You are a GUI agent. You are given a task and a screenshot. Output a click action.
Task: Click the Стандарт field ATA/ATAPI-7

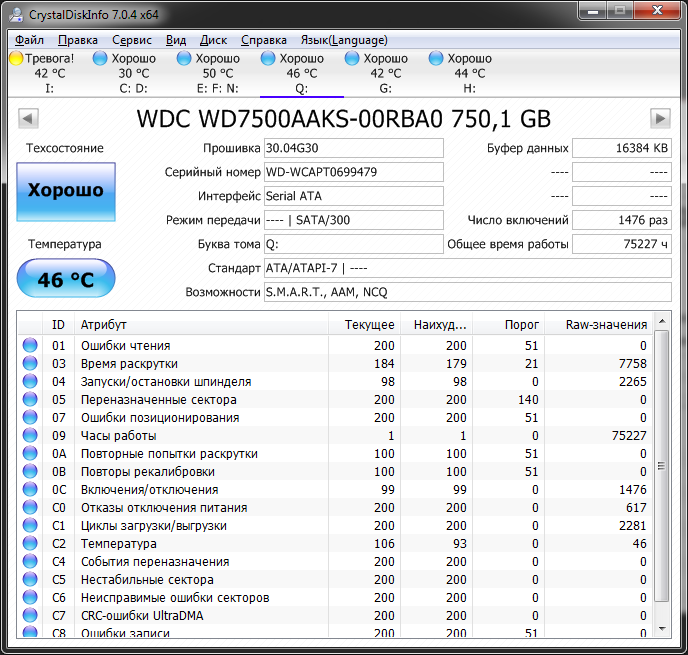point(468,268)
